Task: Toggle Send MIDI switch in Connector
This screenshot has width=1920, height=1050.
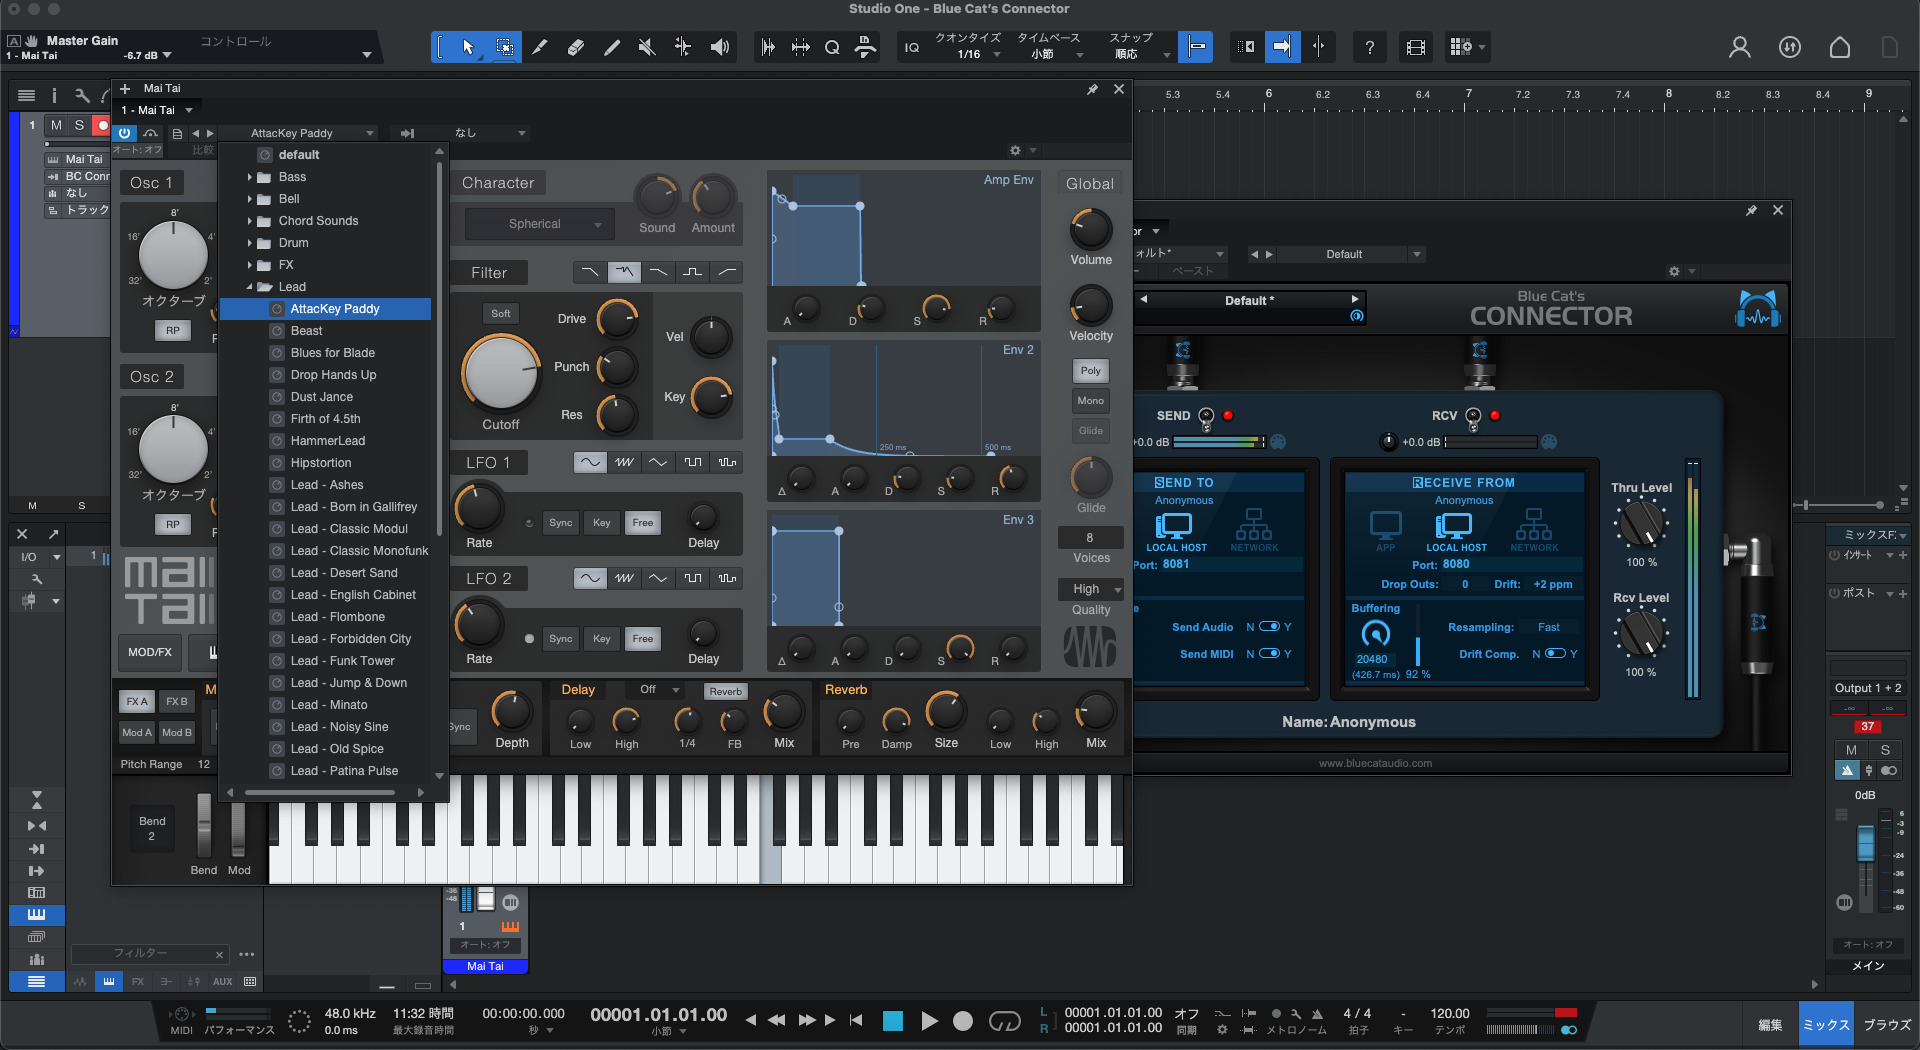Action: tap(1269, 654)
